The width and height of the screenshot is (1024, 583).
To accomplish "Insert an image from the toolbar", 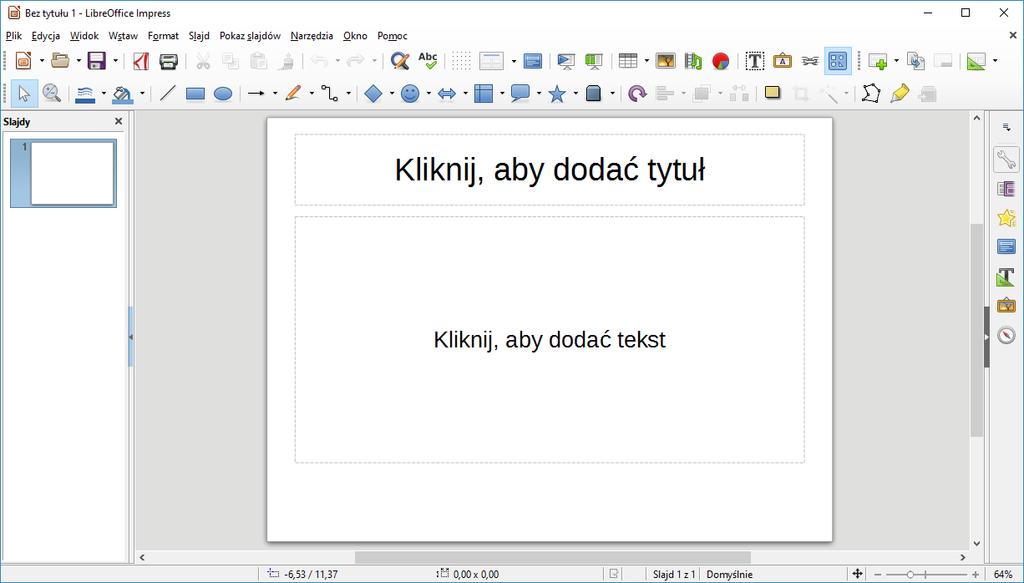I will click(x=665, y=61).
